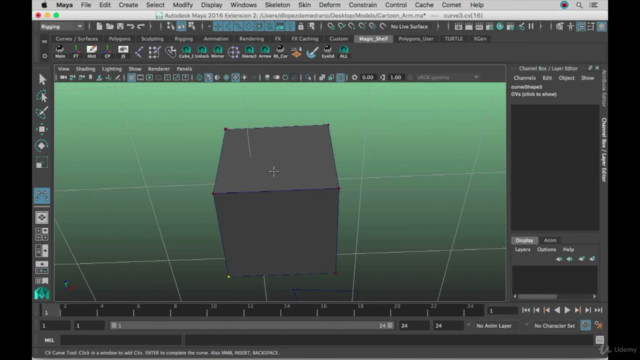Run the Cube_C shelf script
This screenshot has height=360, width=640.
(x=186, y=52)
